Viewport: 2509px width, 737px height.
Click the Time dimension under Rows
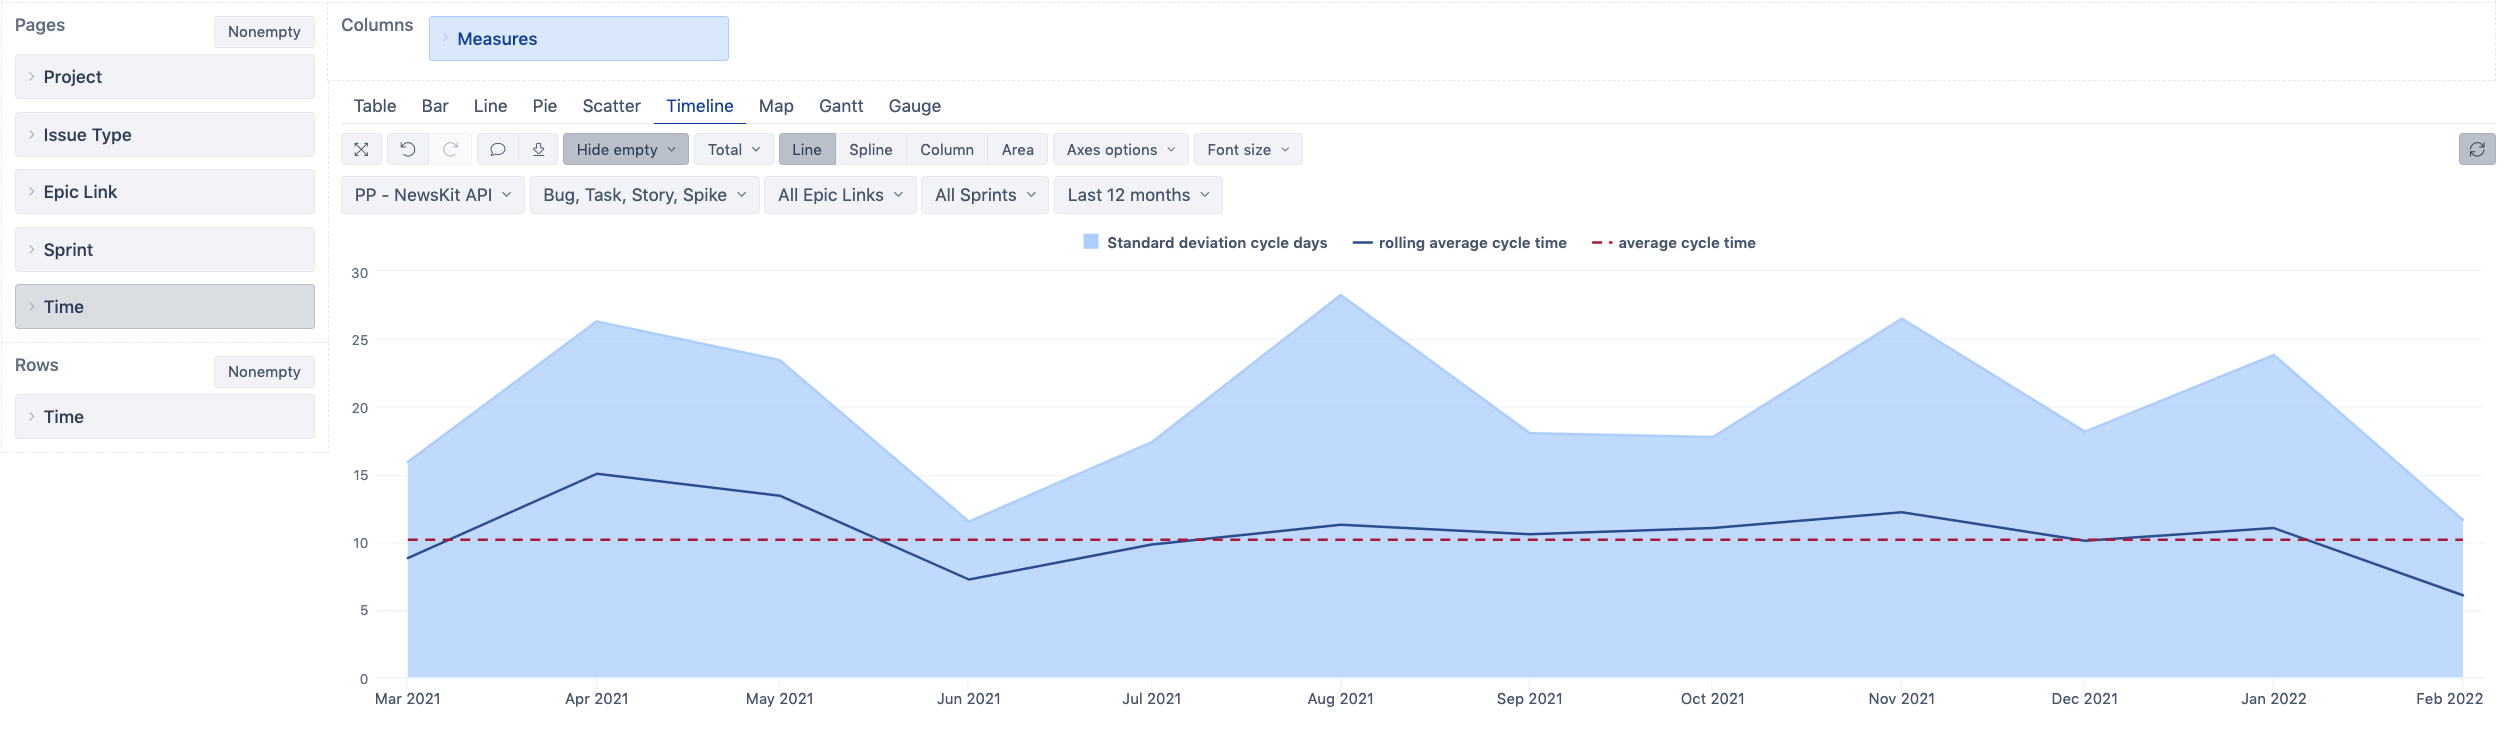tap(165, 417)
